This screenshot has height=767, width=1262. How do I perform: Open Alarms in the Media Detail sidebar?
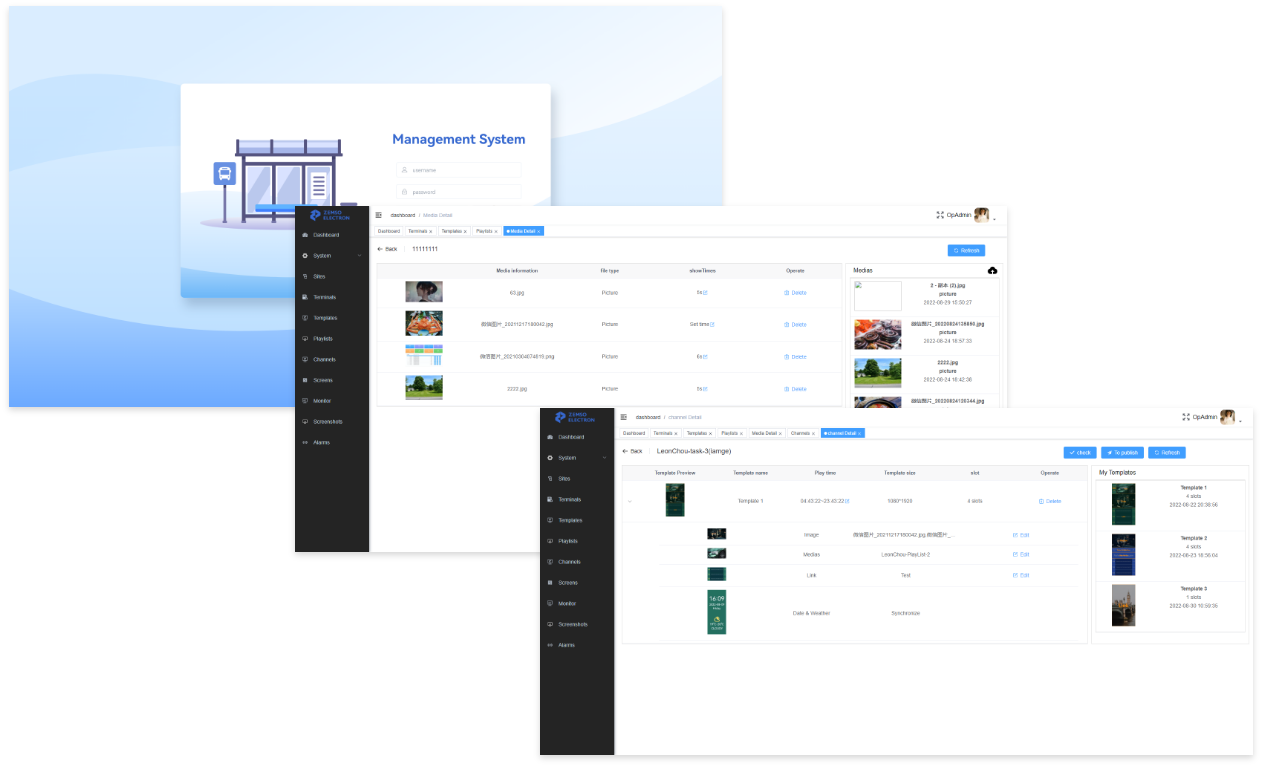[320, 442]
